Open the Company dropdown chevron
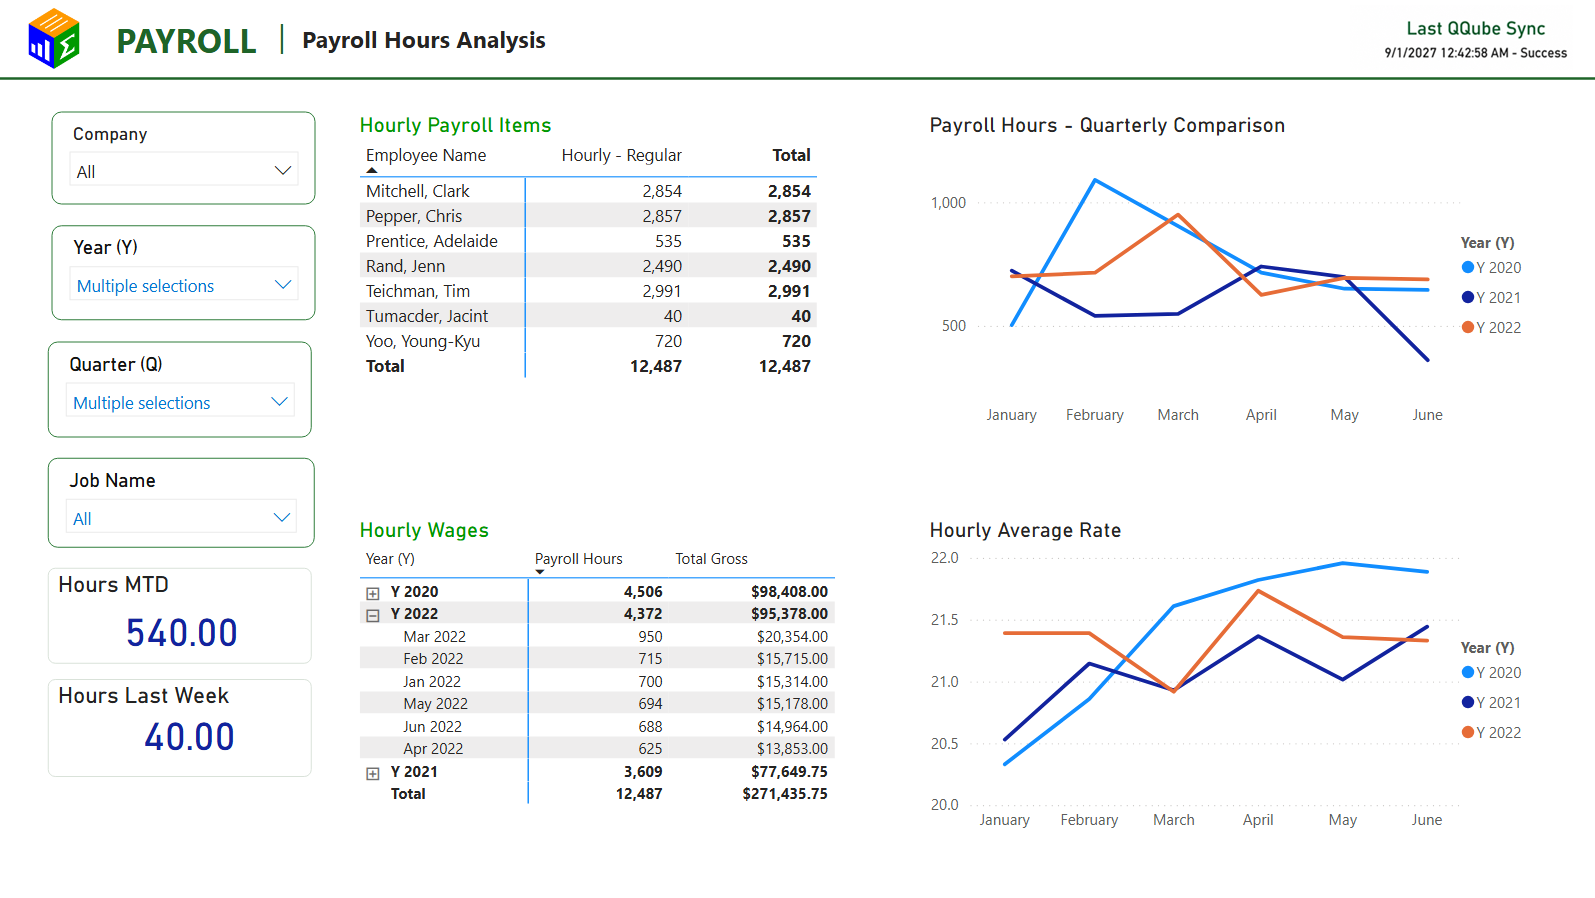 click(x=283, y=171)
